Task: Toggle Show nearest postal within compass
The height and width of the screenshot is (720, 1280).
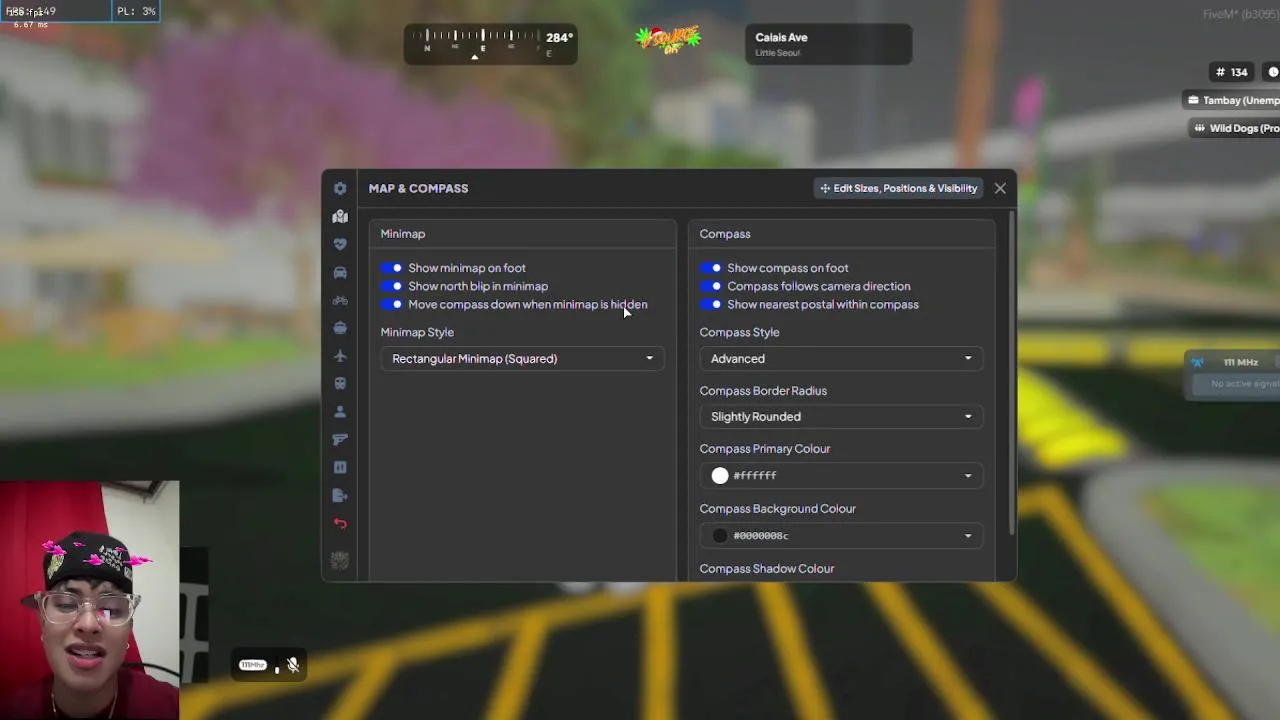Action: [712, 304]
